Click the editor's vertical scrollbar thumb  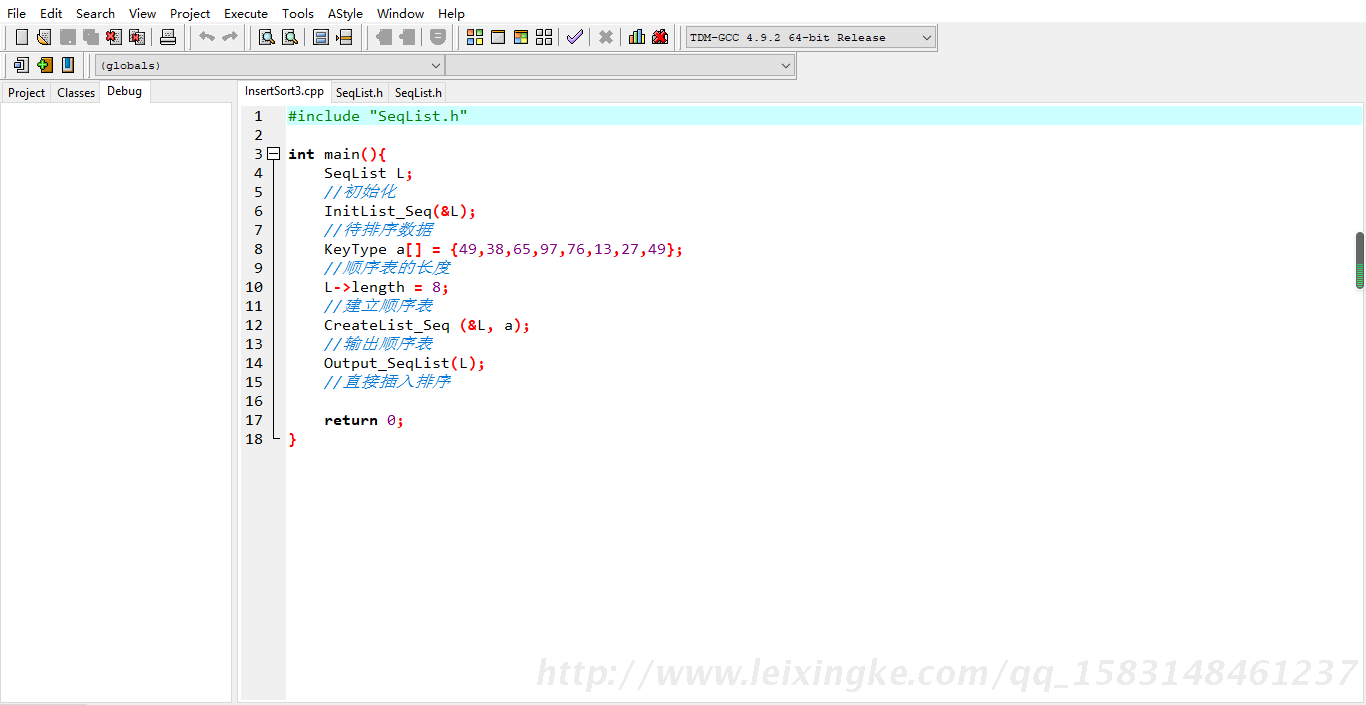(1360, 260)
